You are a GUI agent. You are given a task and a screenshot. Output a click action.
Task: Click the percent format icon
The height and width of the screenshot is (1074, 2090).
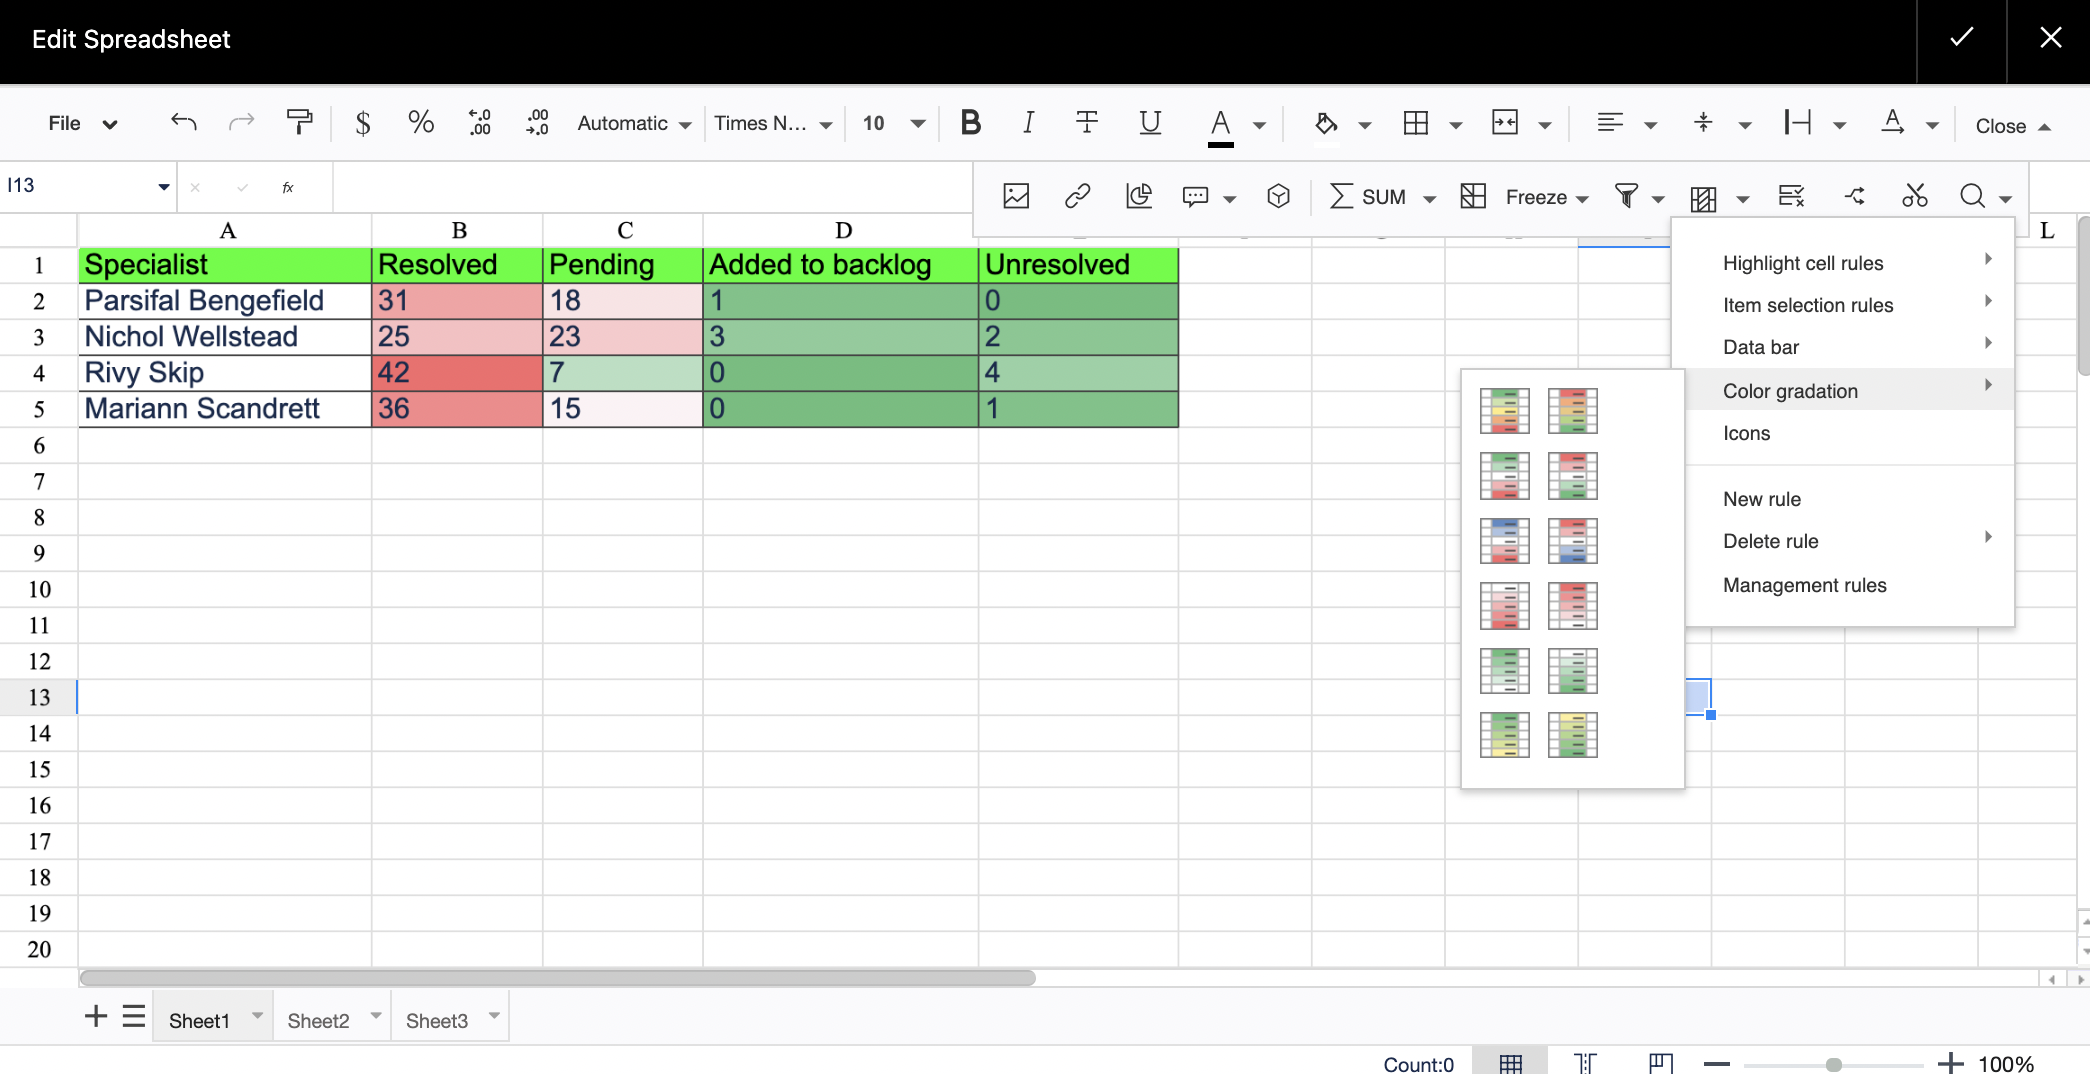click(x=421, y=123)
